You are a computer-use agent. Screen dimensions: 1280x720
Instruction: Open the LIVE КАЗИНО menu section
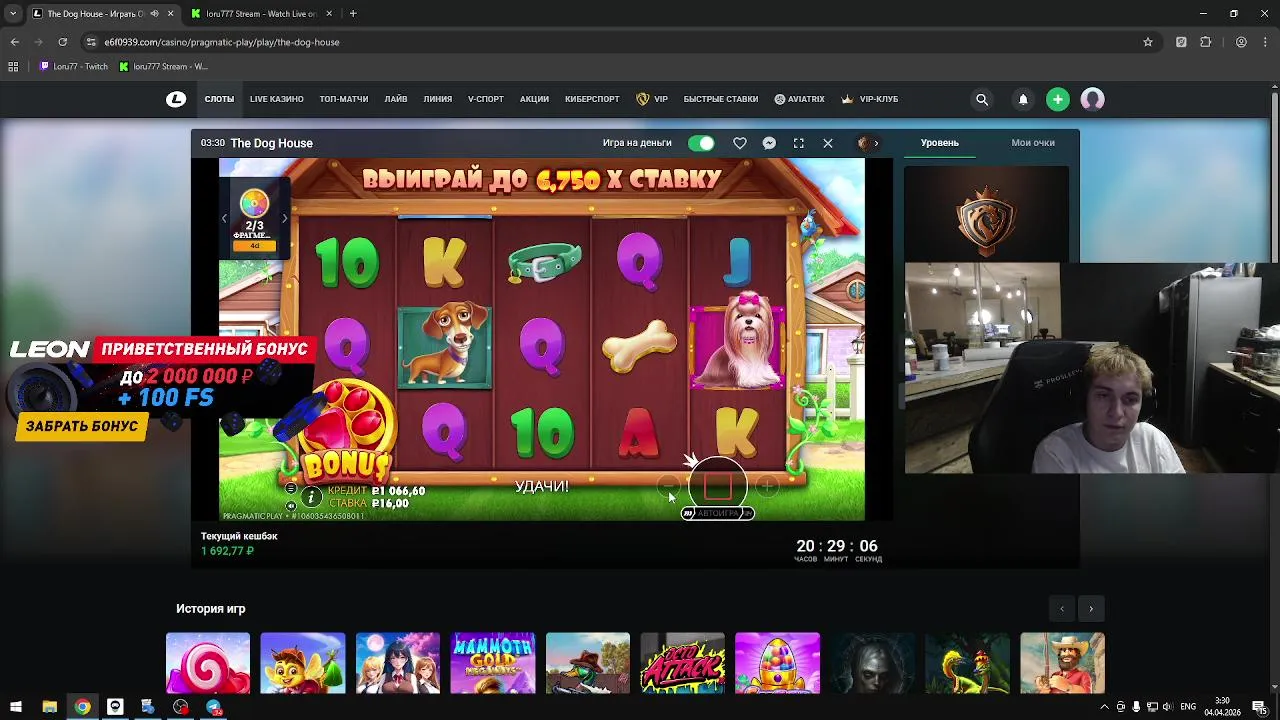[x=276, y=99]
